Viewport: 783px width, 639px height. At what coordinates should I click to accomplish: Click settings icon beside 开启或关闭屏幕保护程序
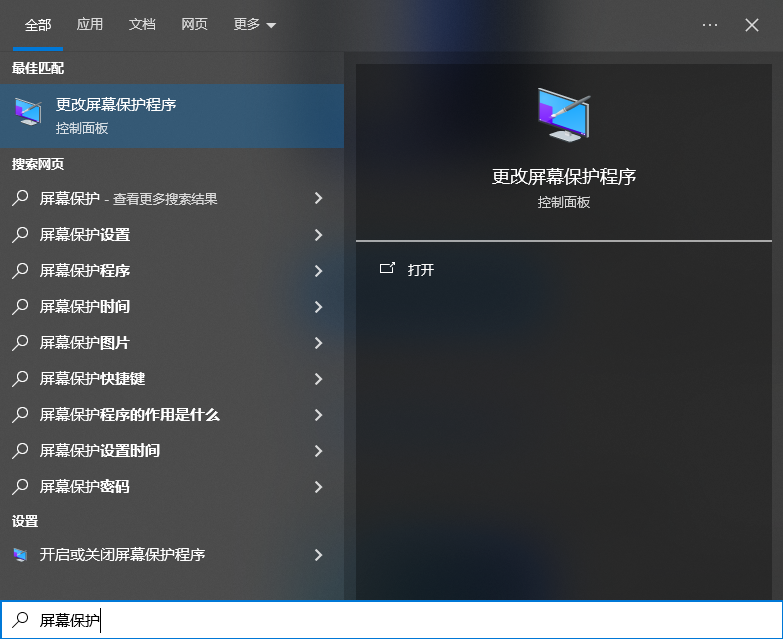pyautogui.click(x=20, y=555)
